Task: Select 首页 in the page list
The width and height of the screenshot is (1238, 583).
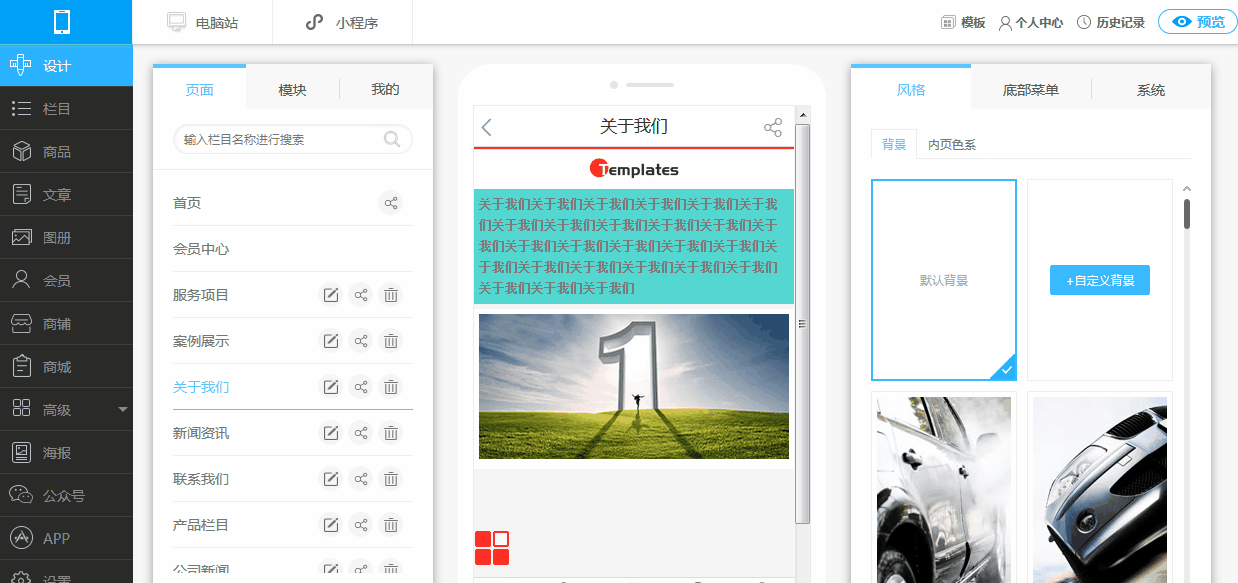Action: pos(187,203)
